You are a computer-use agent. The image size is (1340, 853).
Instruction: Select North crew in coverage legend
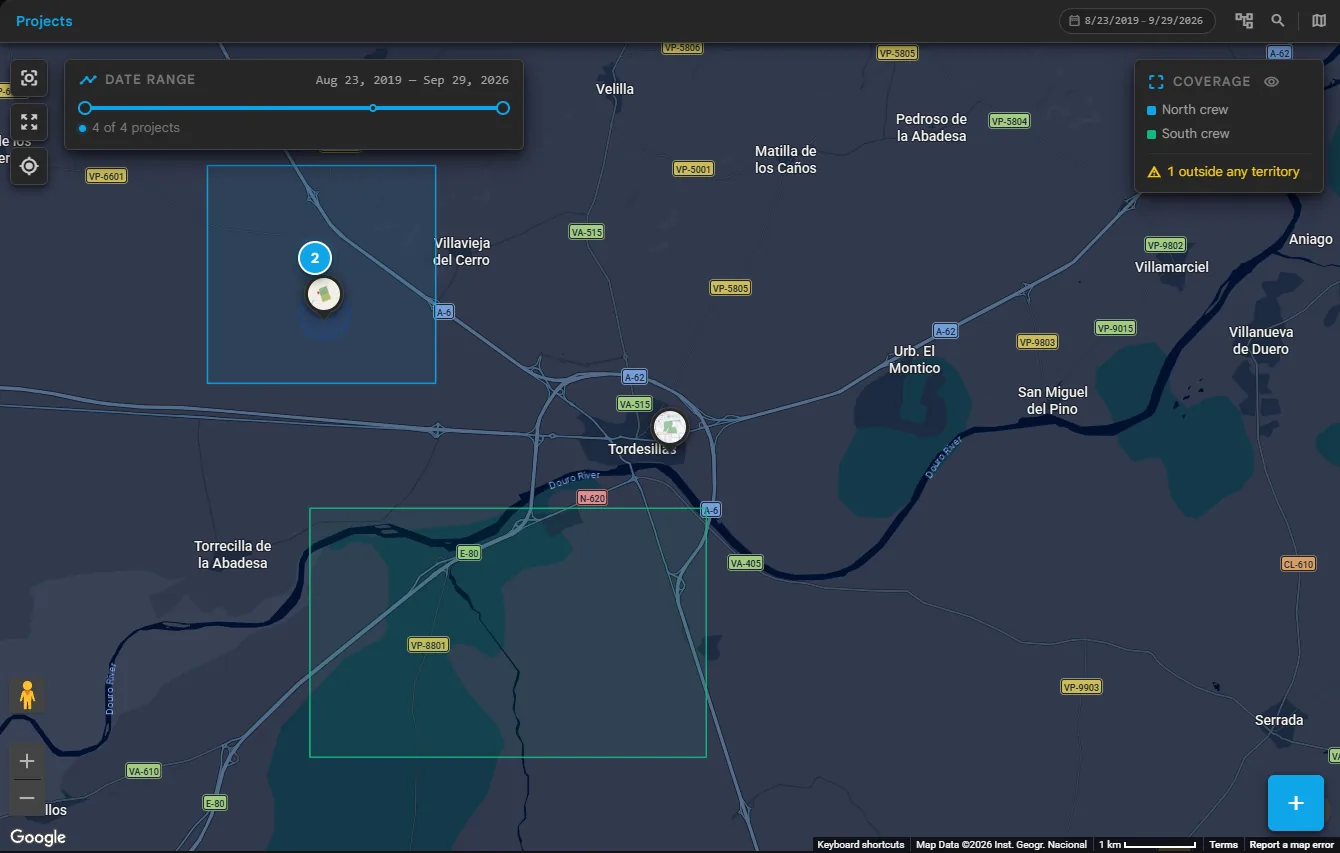1188,110
